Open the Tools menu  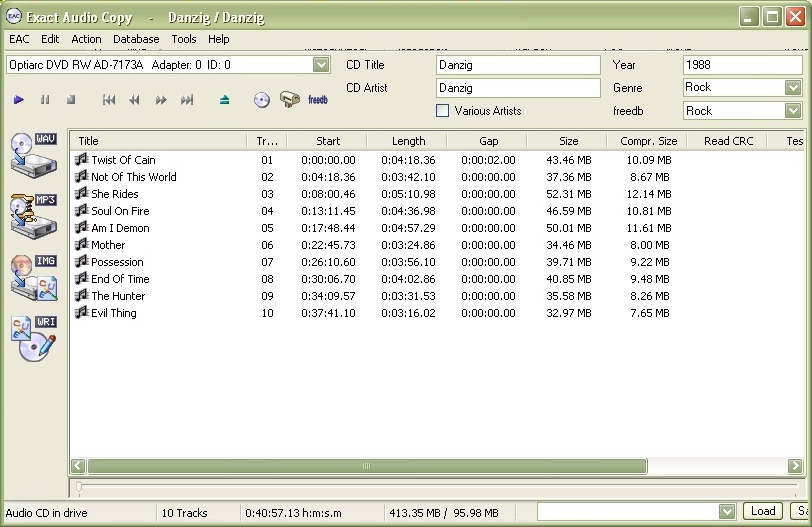click(184, 39)
